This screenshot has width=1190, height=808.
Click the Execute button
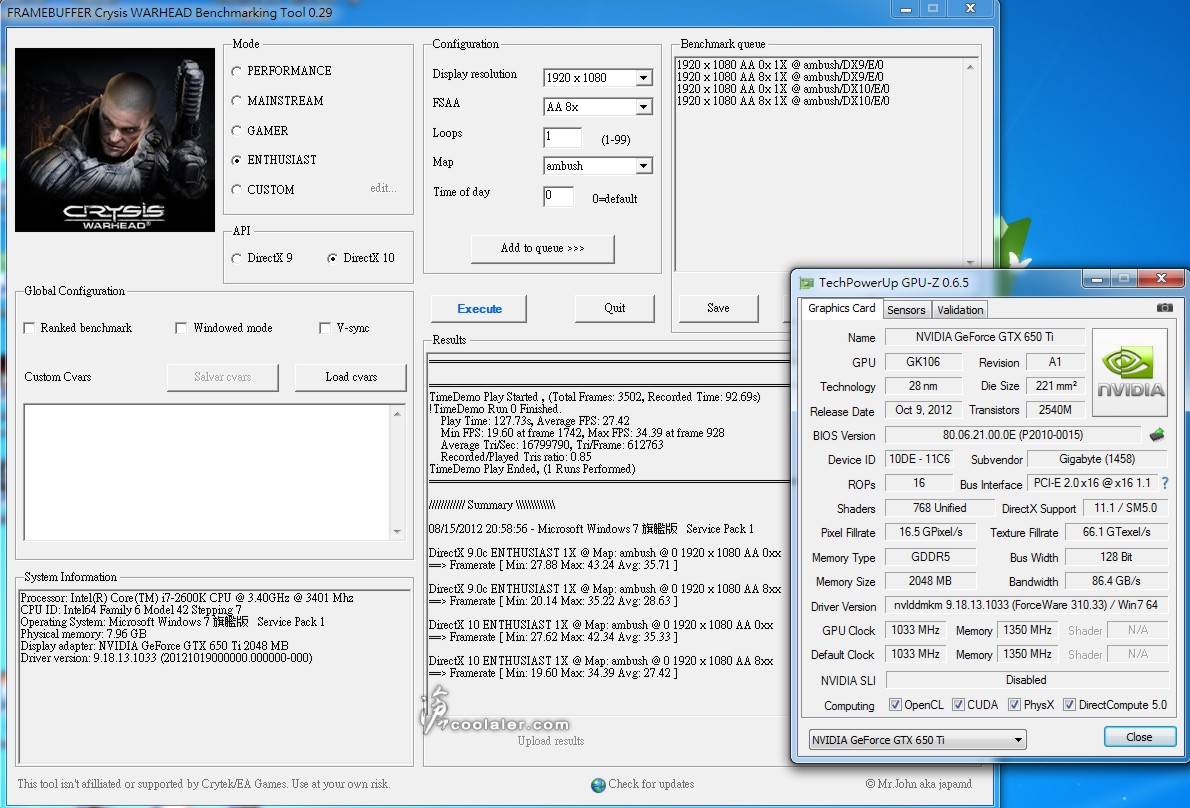479,309
